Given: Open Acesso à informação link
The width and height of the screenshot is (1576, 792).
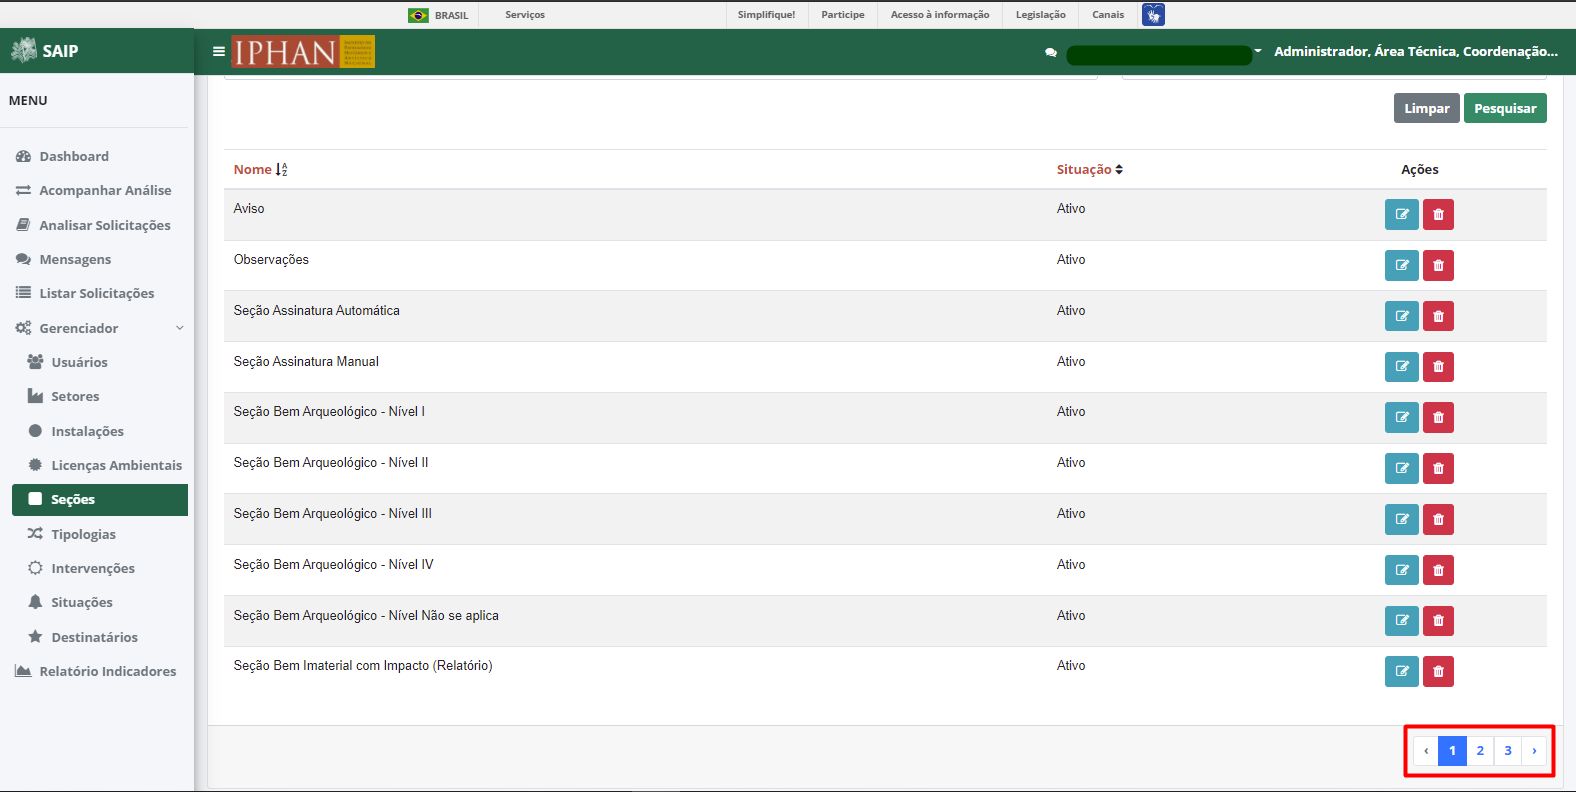Looking at the screenshot, I should [x=940, y=15].
